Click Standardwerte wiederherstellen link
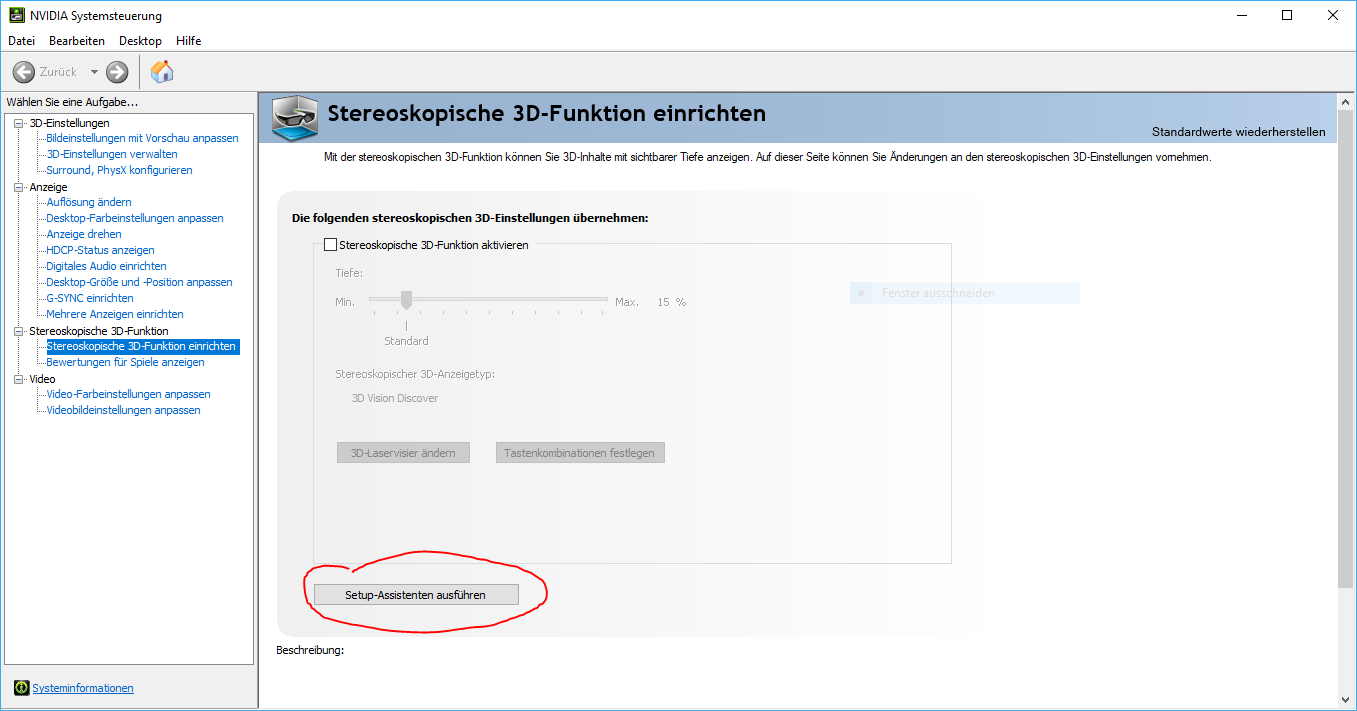1357x711 pixels. [x=1239, y=132]
